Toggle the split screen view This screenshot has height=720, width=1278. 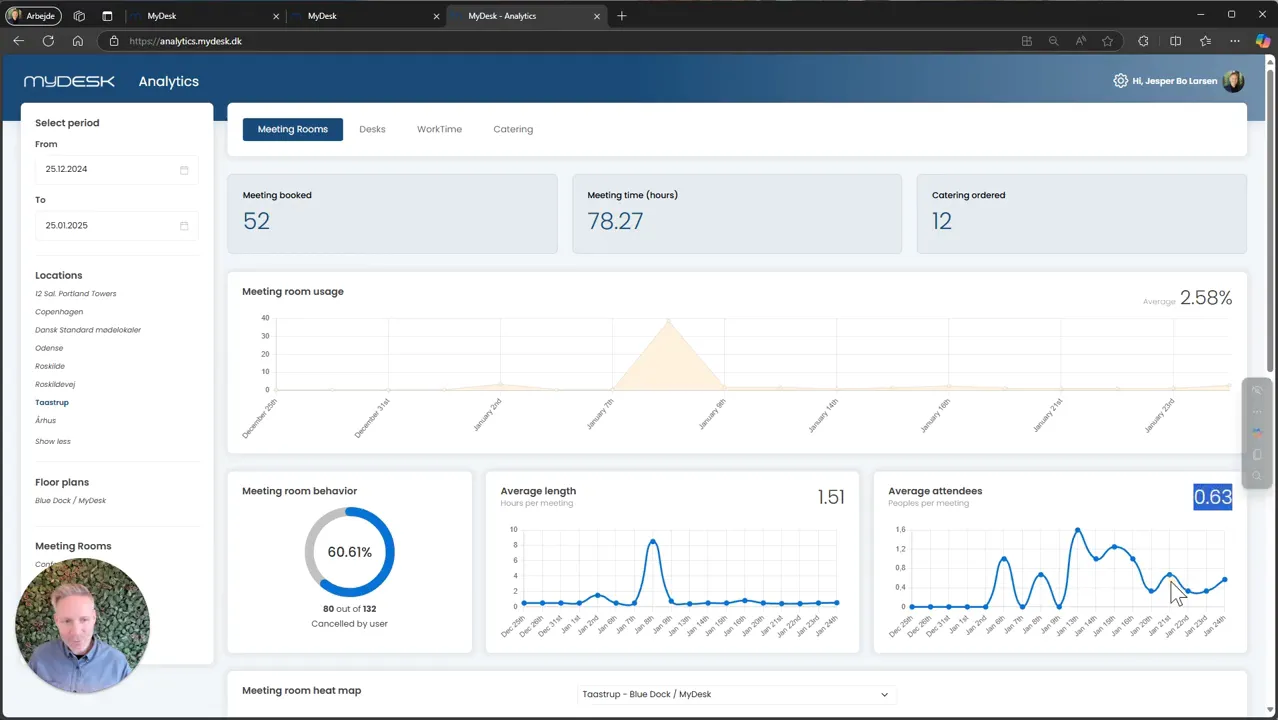(1175, 41)
